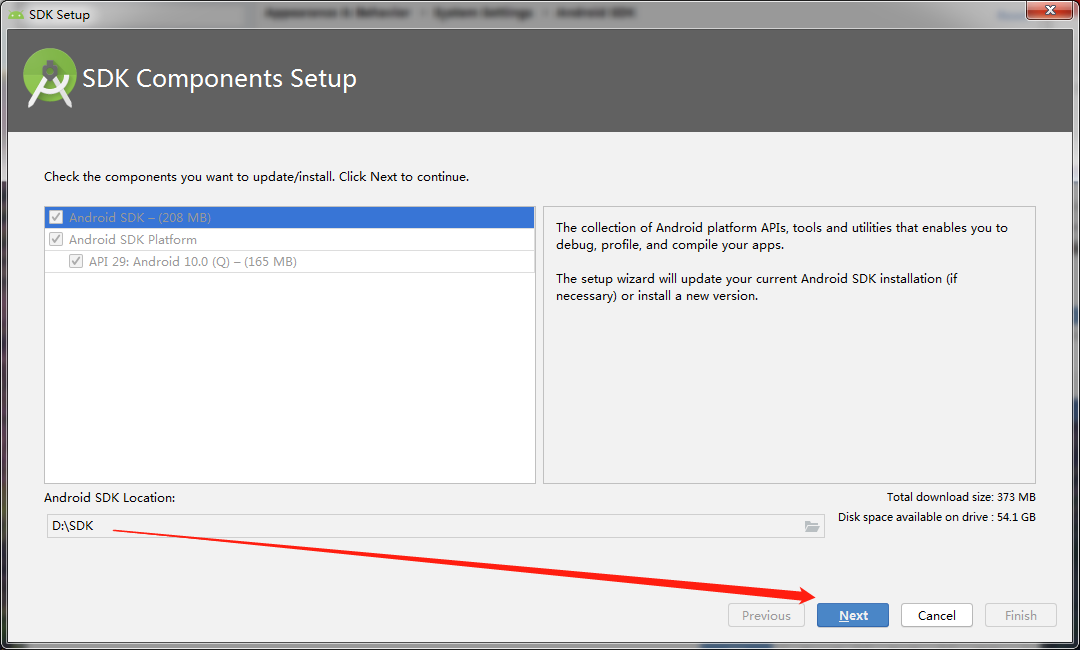The height and width of the screenshot is (650, 1080).
Task: Click the disabled Previous button
Action: point(766,615)
